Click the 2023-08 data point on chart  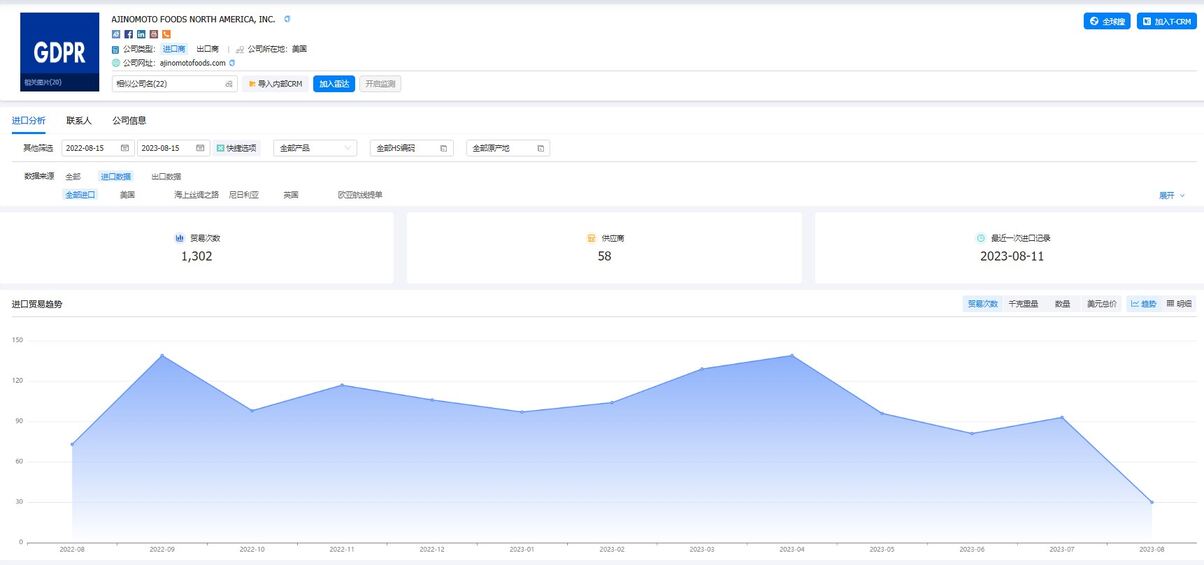point(1152,502)
